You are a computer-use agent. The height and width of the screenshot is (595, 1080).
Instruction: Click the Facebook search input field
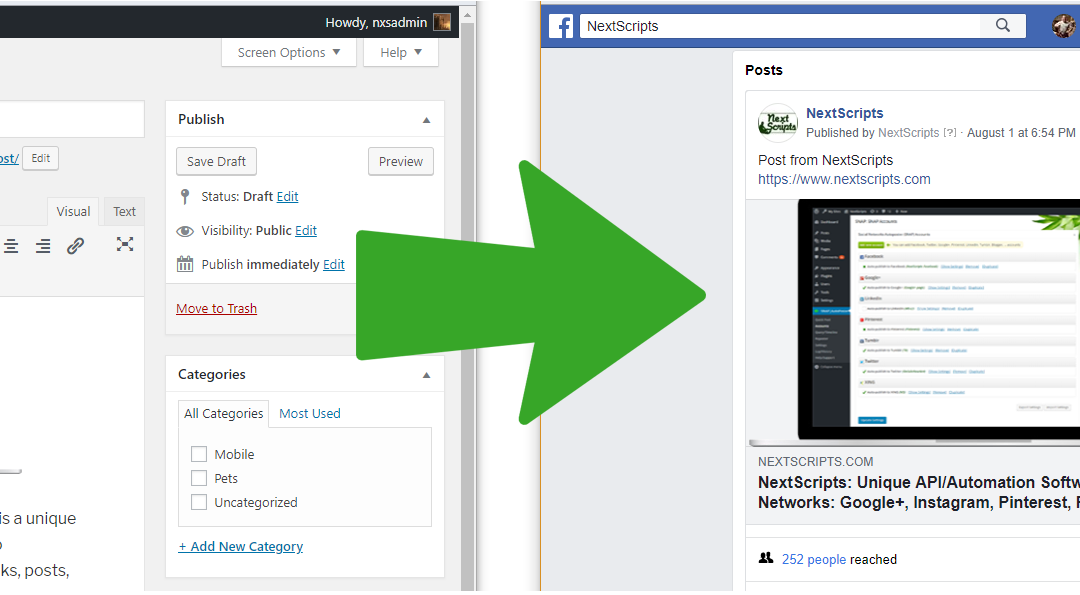pos(780,25)
